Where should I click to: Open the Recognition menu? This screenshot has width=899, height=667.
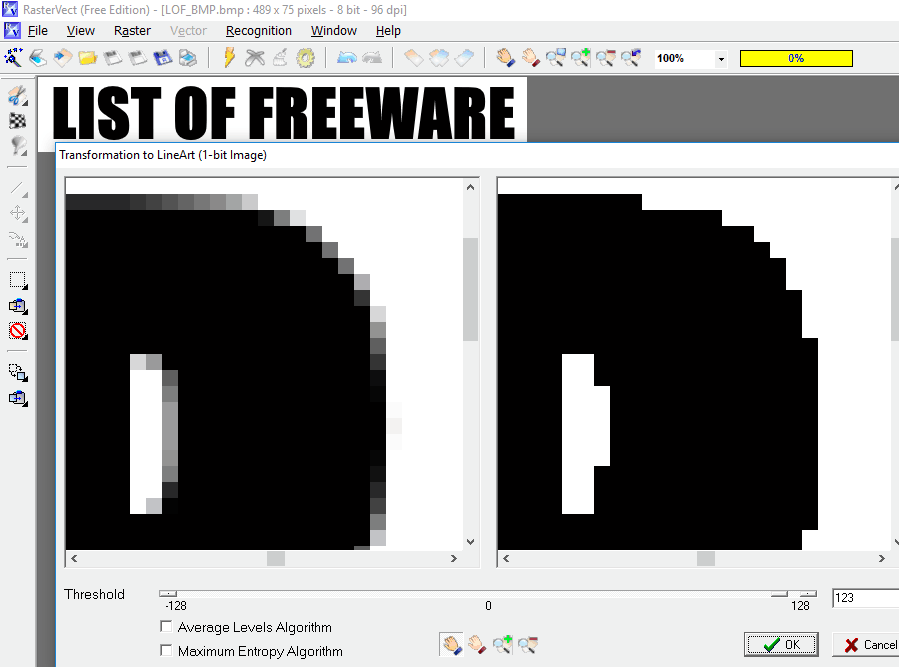tap(259, 30)
